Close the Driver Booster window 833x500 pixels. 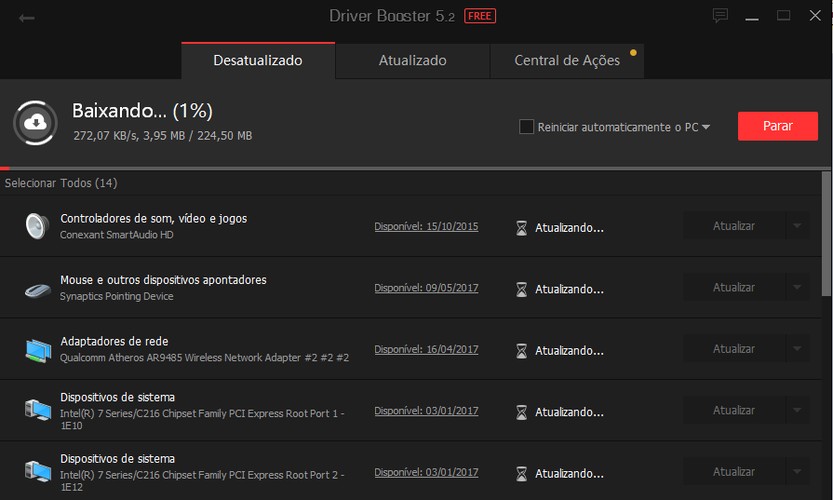tap(815, 15)
